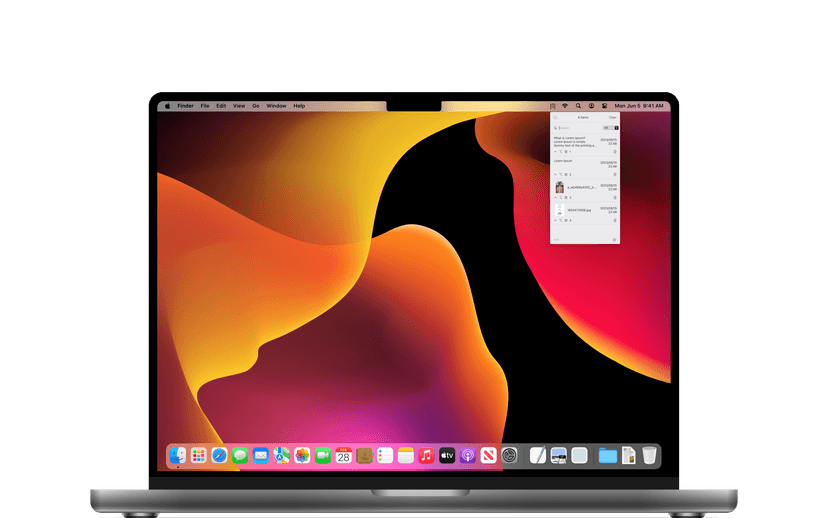Open the Apple menu
This screenshot has width=828, height=518.
coord(167,106)
